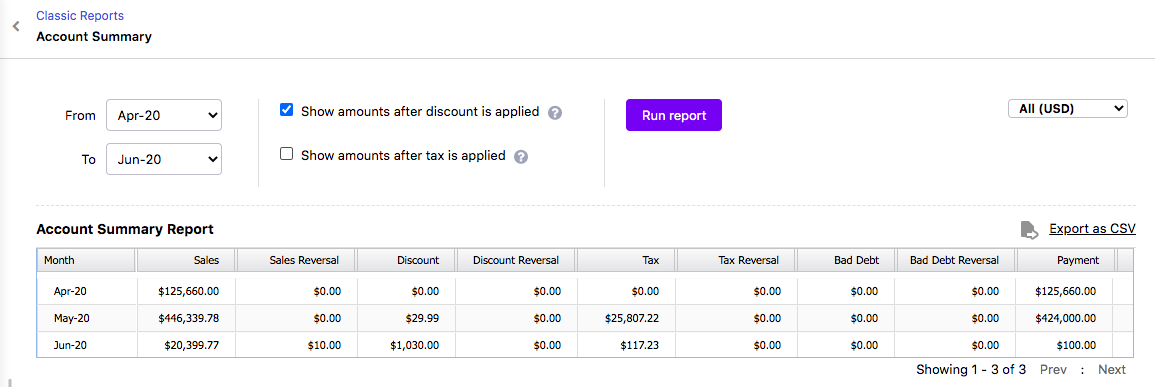Click help icon beside discount option
The height and width of the screenshot is (387, 1155).
pyautogui.click(x=555, y=113)
